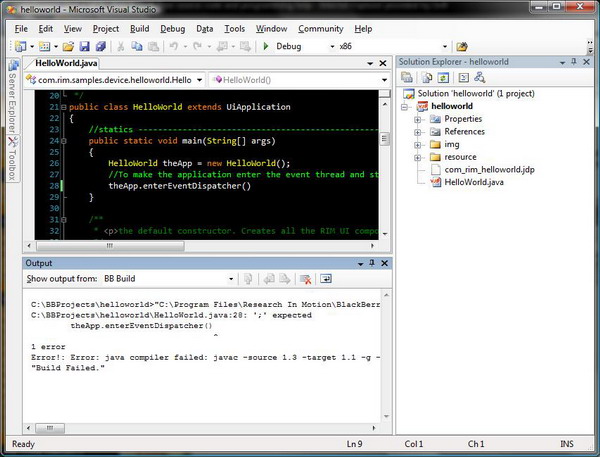Expand the References node in Solution Explorer

417,132
